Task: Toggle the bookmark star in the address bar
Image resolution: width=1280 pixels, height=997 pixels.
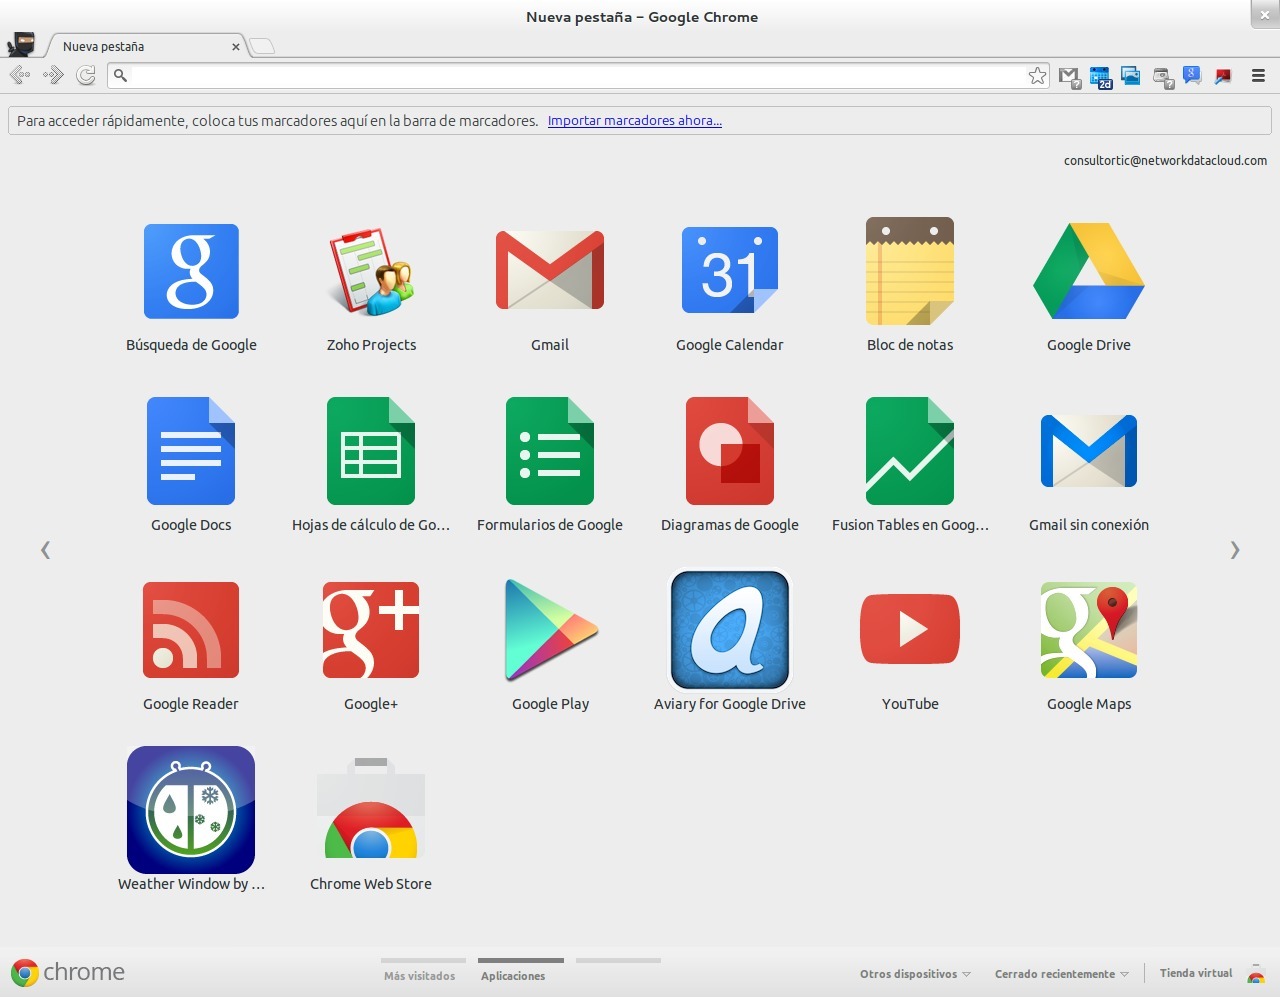Action: click(x=1037, y=75)
